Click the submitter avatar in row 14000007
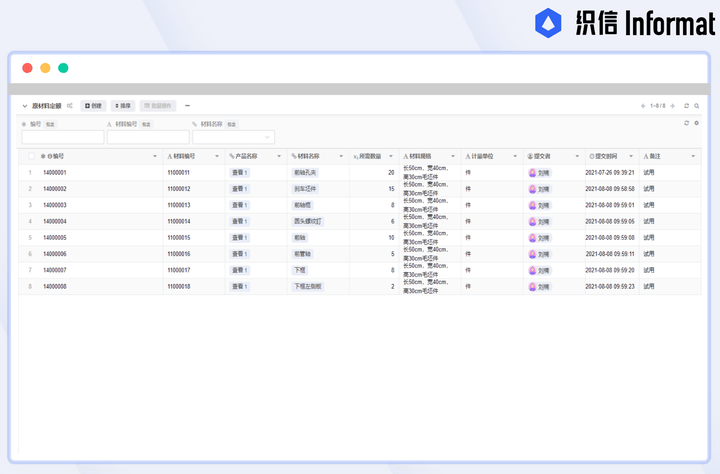Screen dimensions: 720x474 coord(533,271)
